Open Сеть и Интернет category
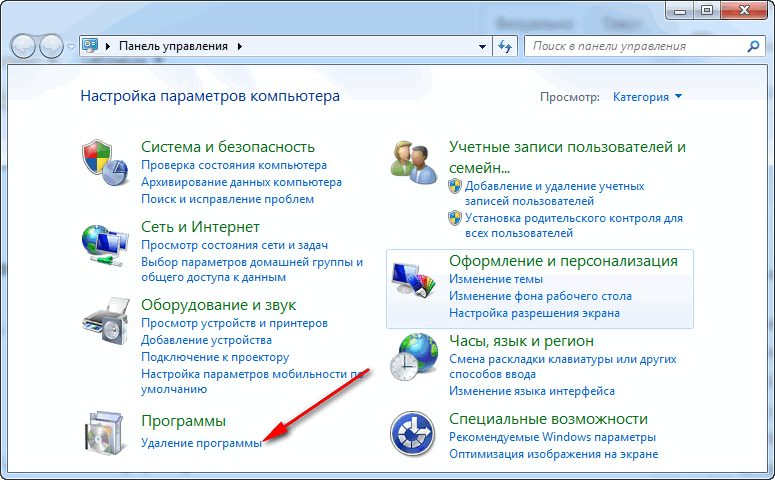The image size is (775, 480). [200, 227]
